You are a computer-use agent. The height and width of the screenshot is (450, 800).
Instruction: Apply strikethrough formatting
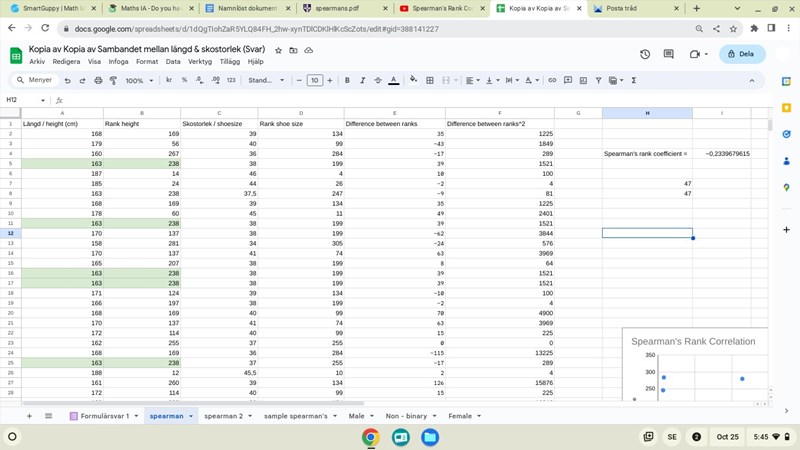[x=377, y=80]
